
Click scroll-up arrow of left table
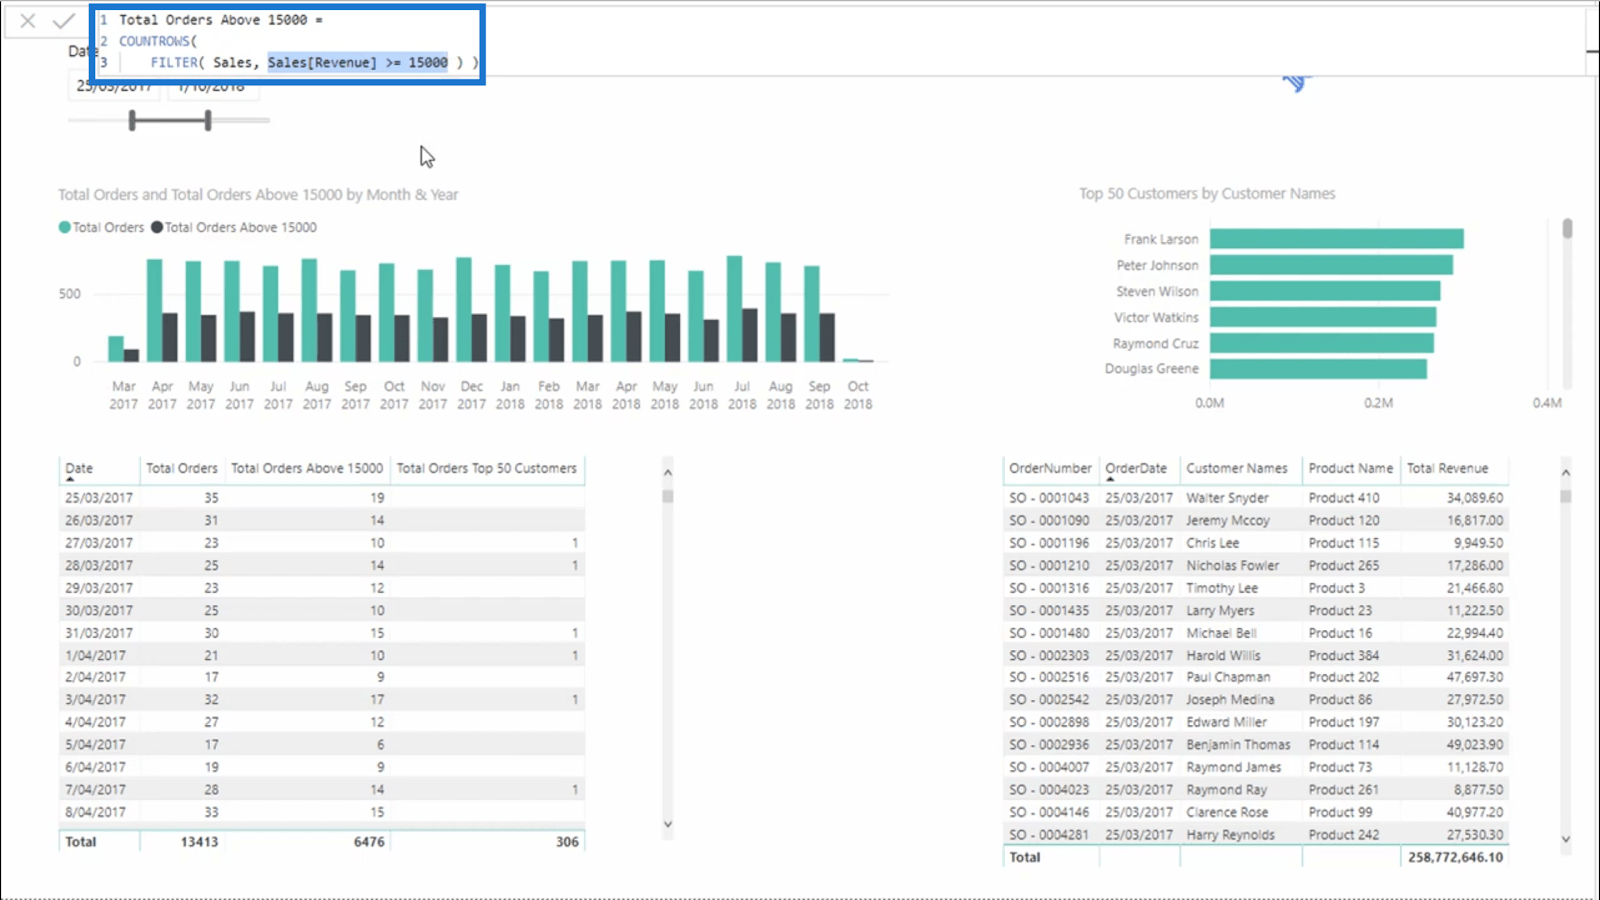[x=668, y=472]
